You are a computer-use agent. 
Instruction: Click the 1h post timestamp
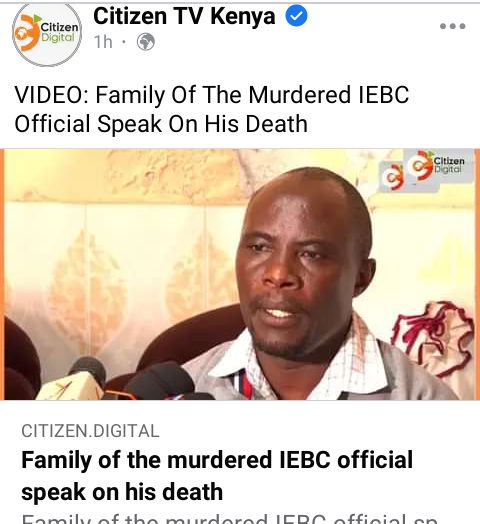103,42
